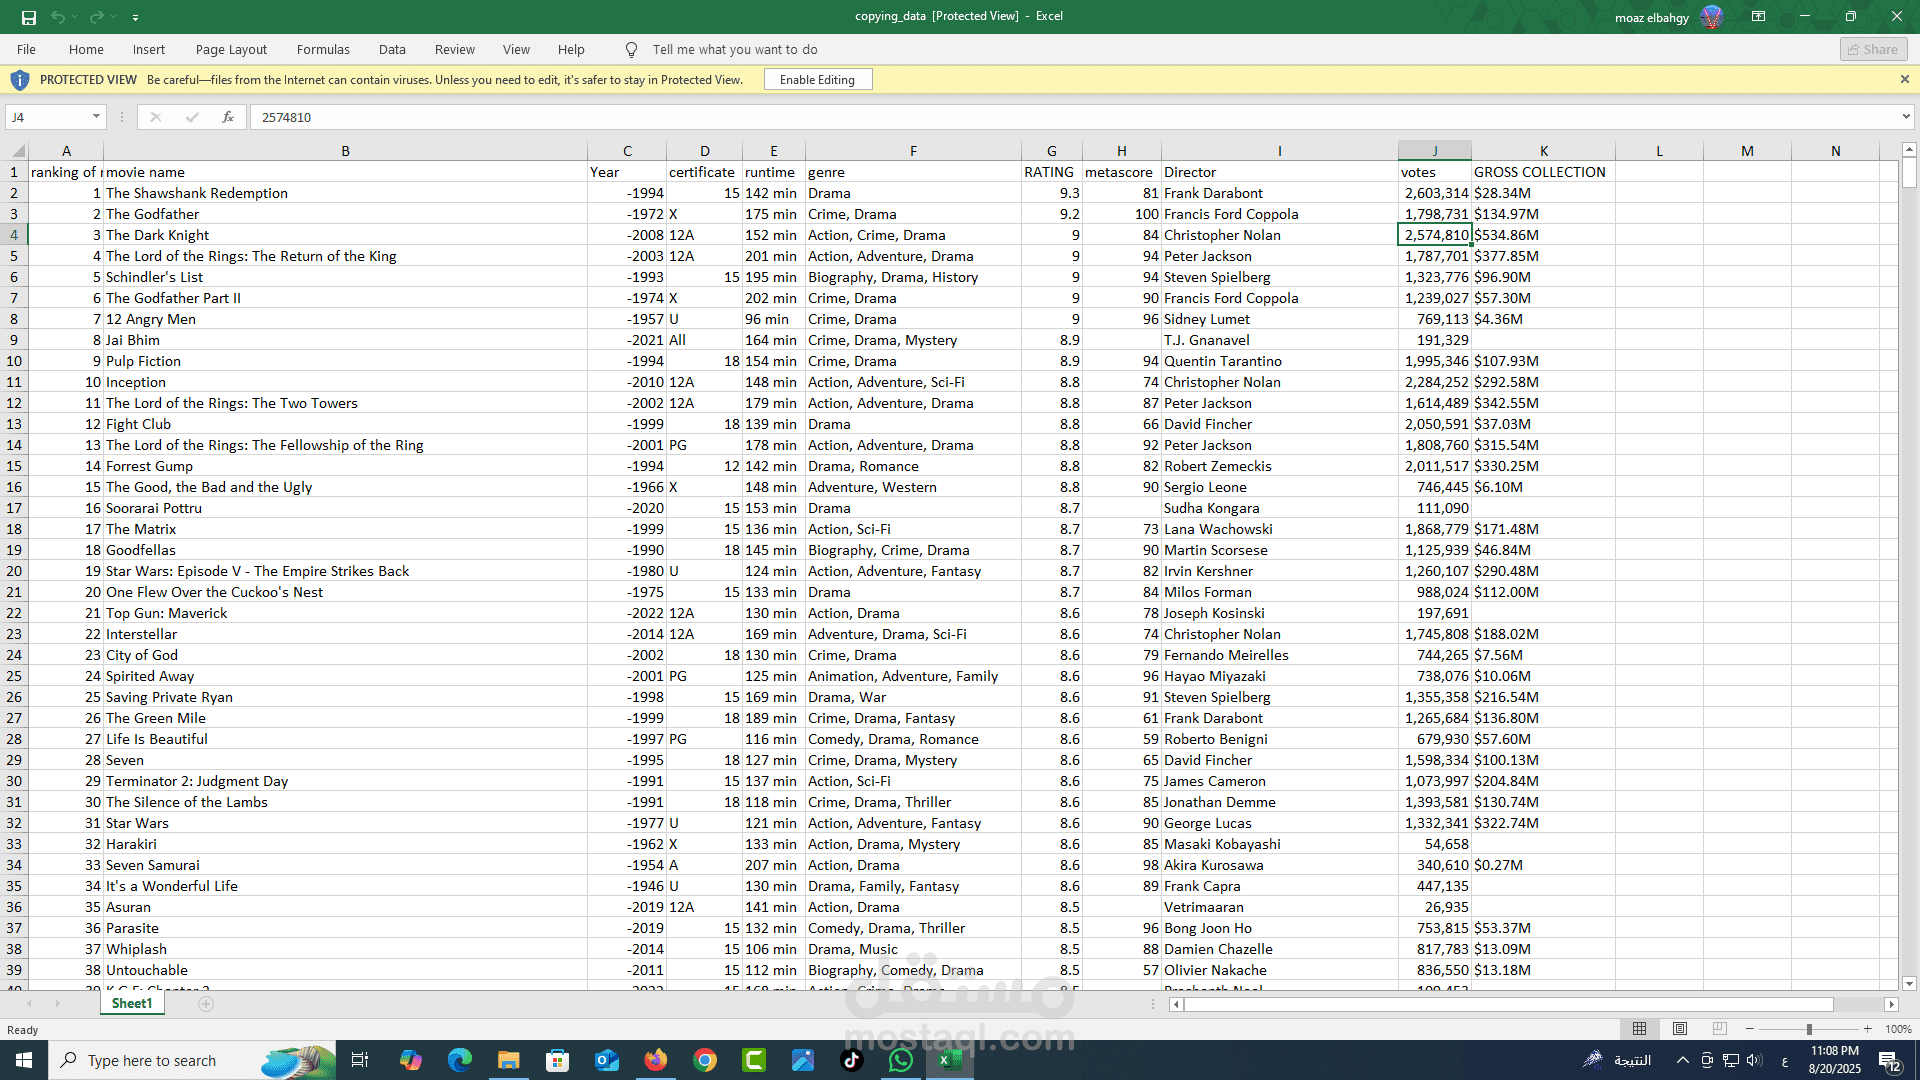Click the taskbar search box
Viewport: 1920px width, 1080px height.
[x=192, y=1060]
